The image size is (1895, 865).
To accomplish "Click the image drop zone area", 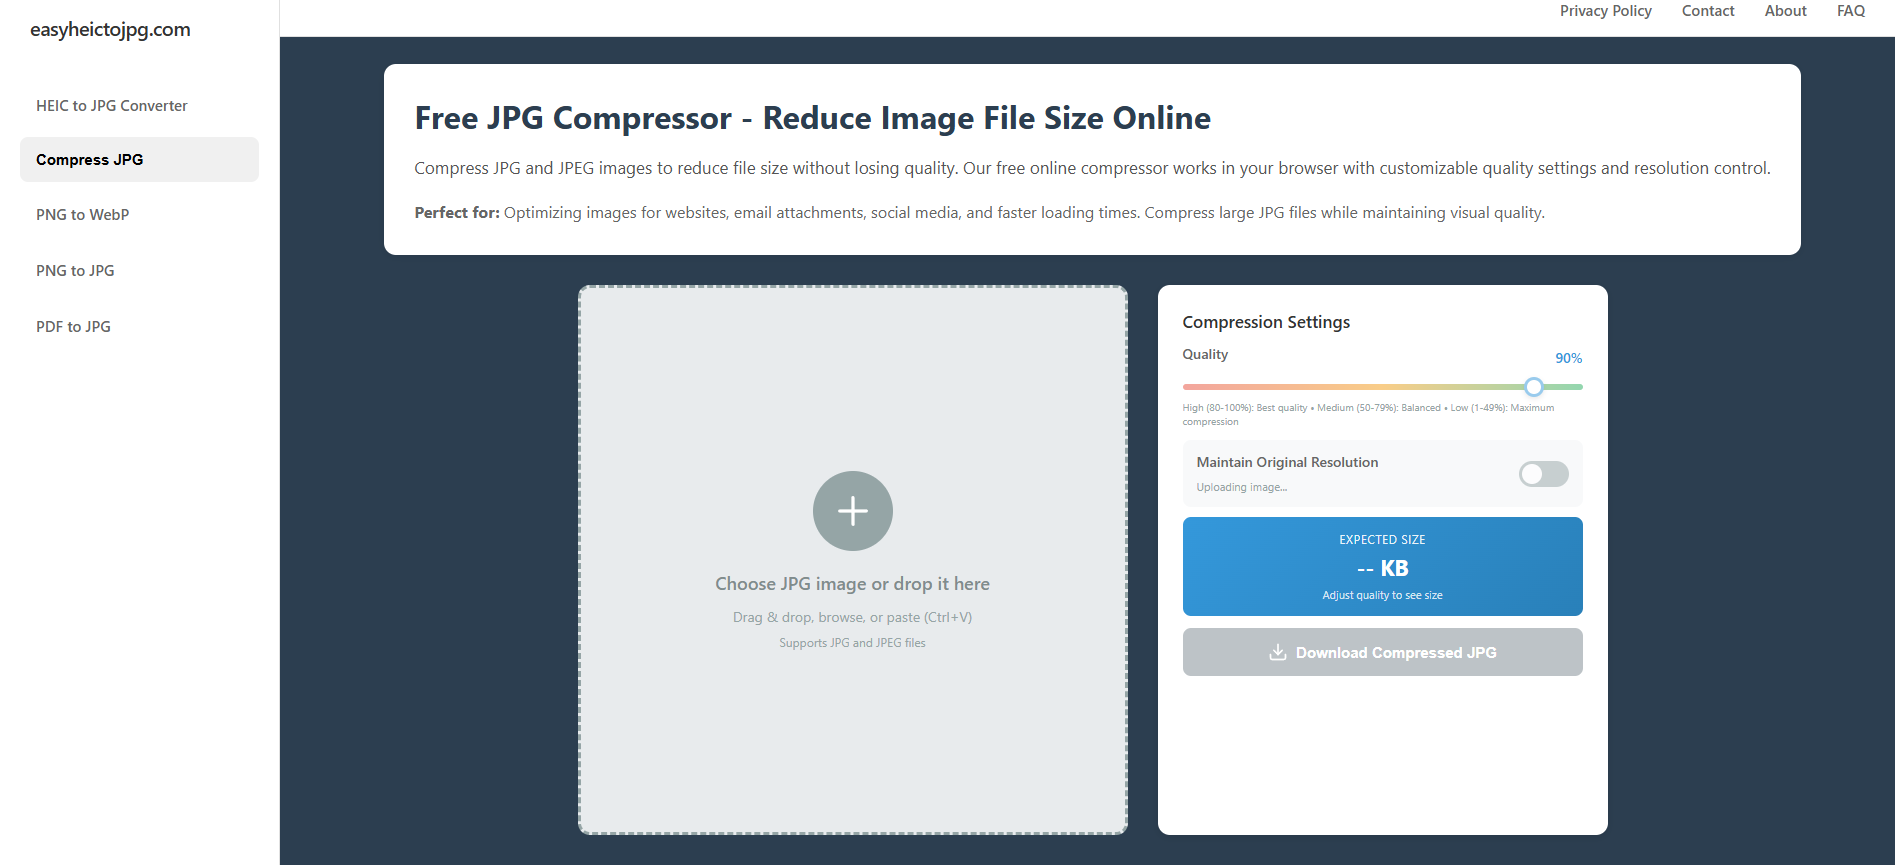I will tap(852, 560).
